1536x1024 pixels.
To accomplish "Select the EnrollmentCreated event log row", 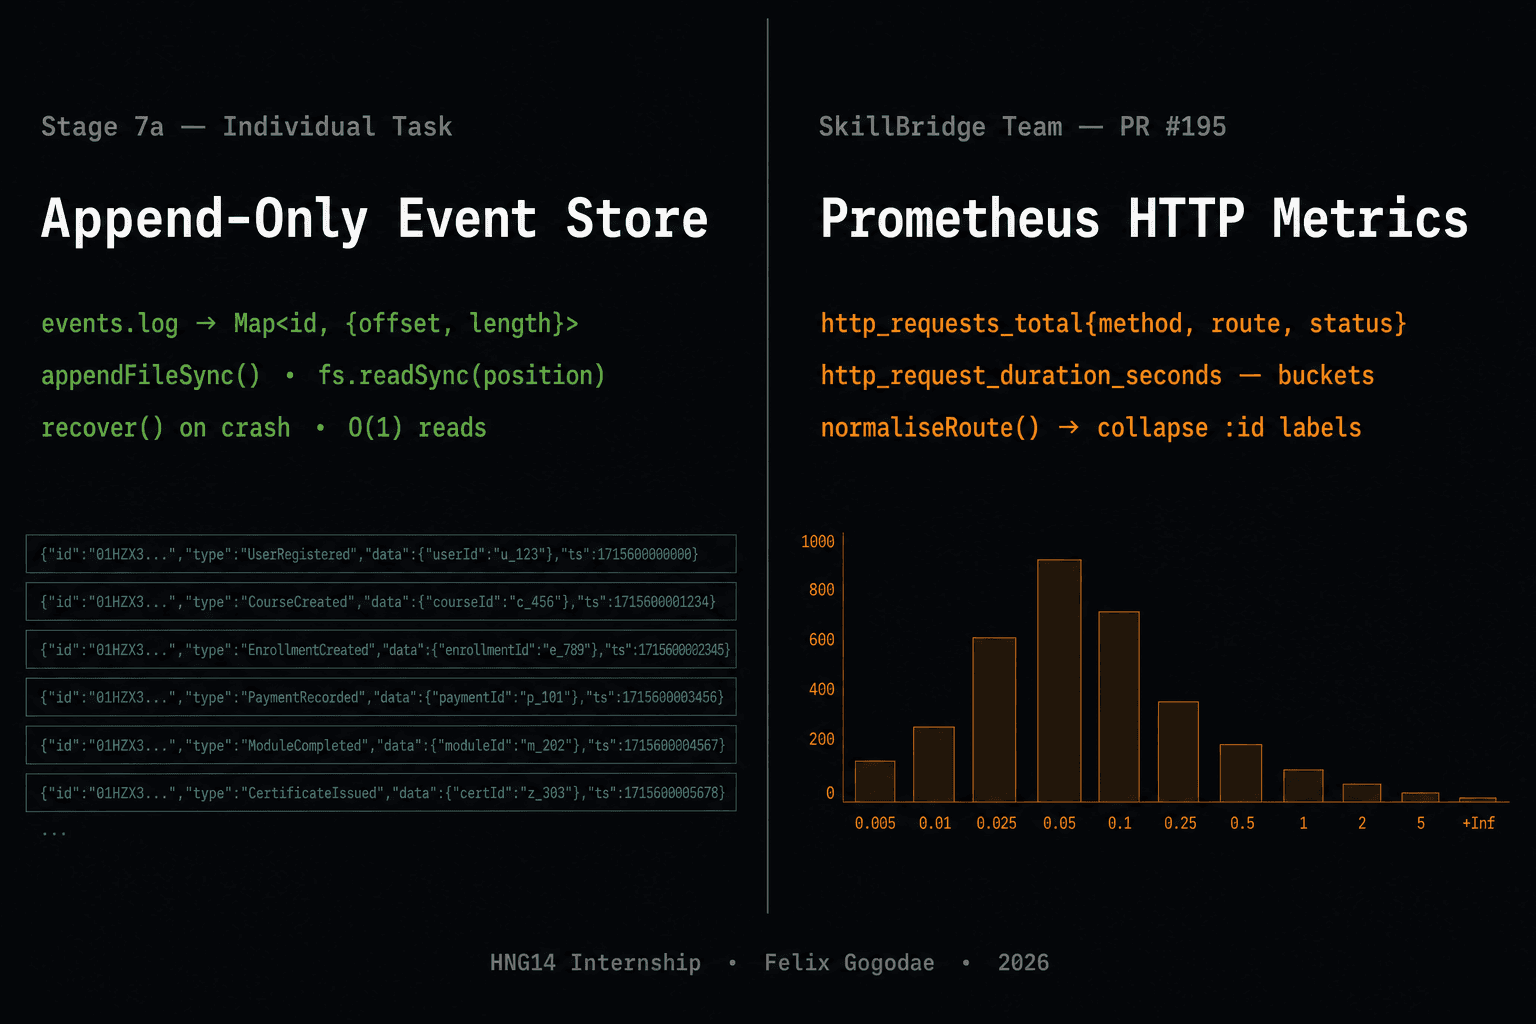I will tap(381, 650).
